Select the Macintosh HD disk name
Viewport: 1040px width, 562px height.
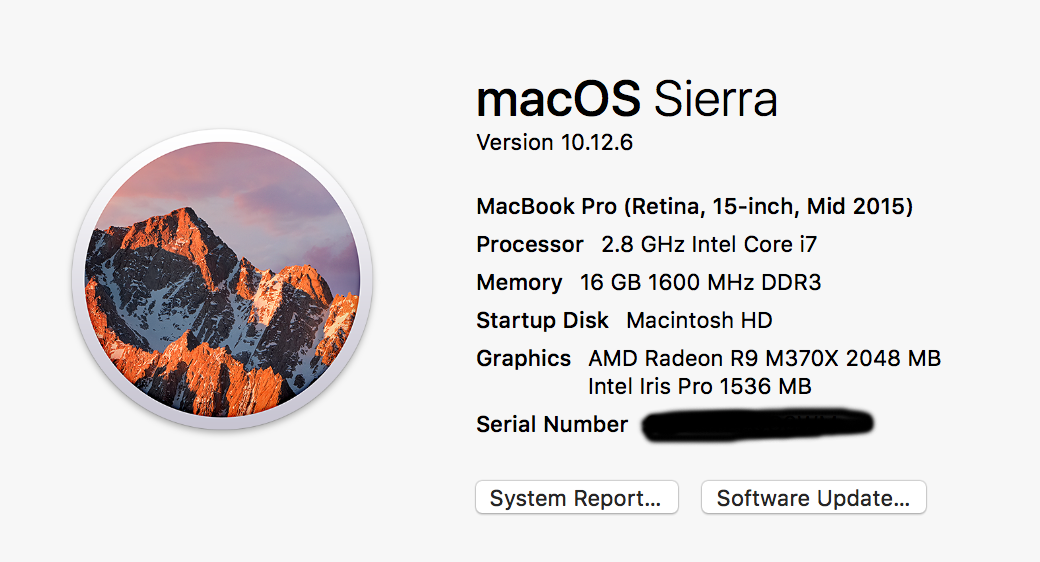point(699,321)
